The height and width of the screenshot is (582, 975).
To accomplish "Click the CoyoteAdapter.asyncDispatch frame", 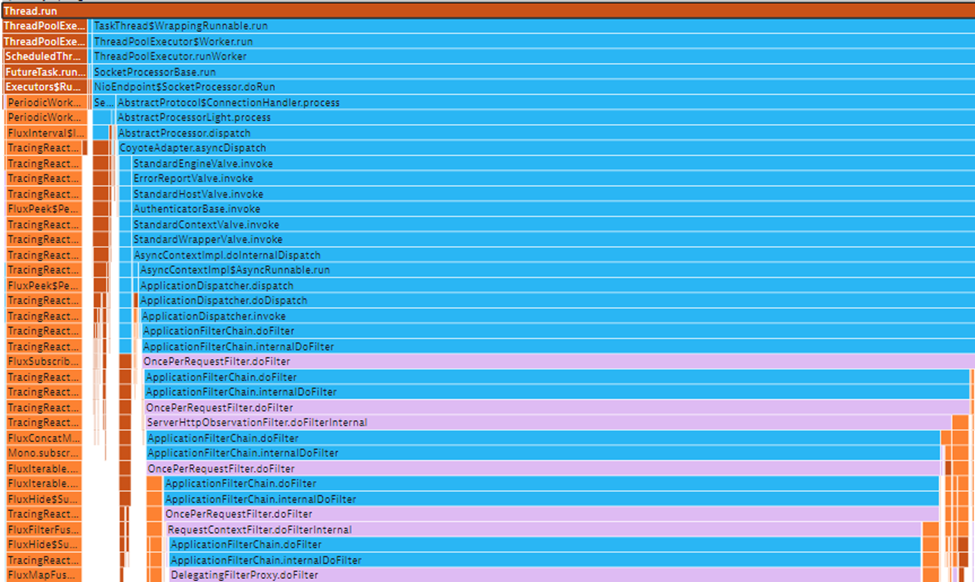I will pos(545,148).
